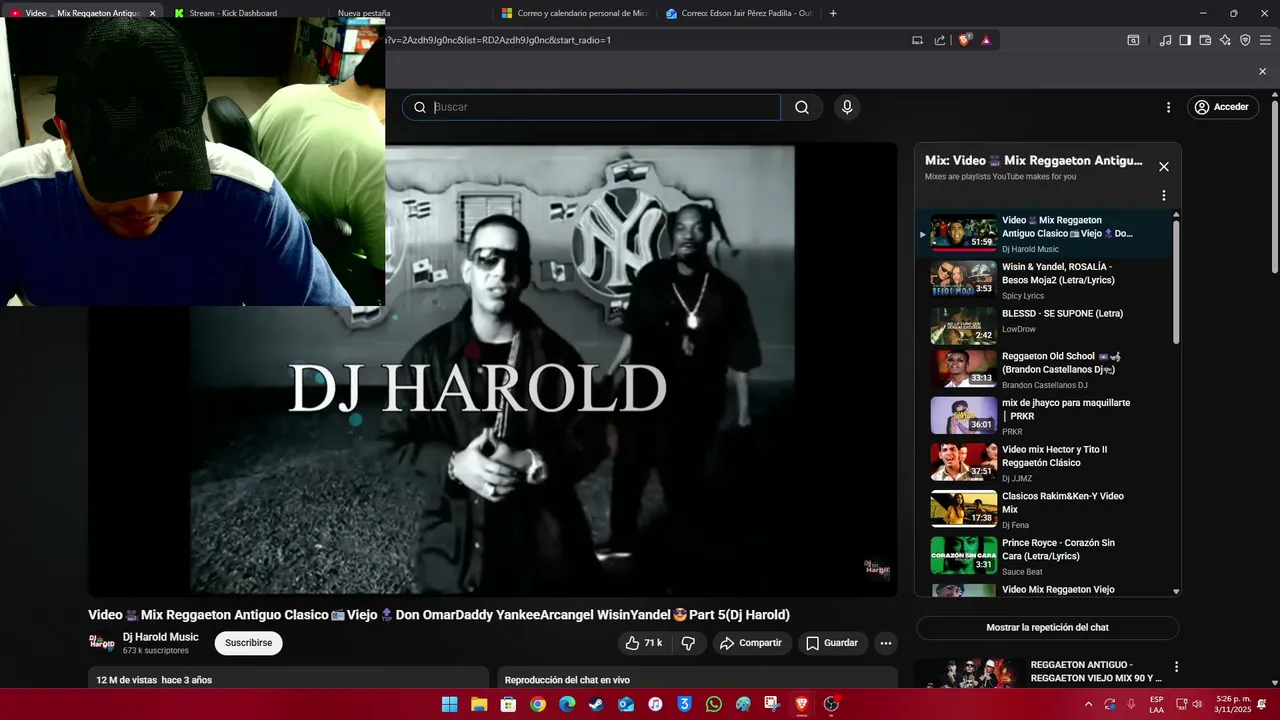
Task: Open options for REGGAETON ANTIGUO recommended video
Action: click(x=1176, y=667)
